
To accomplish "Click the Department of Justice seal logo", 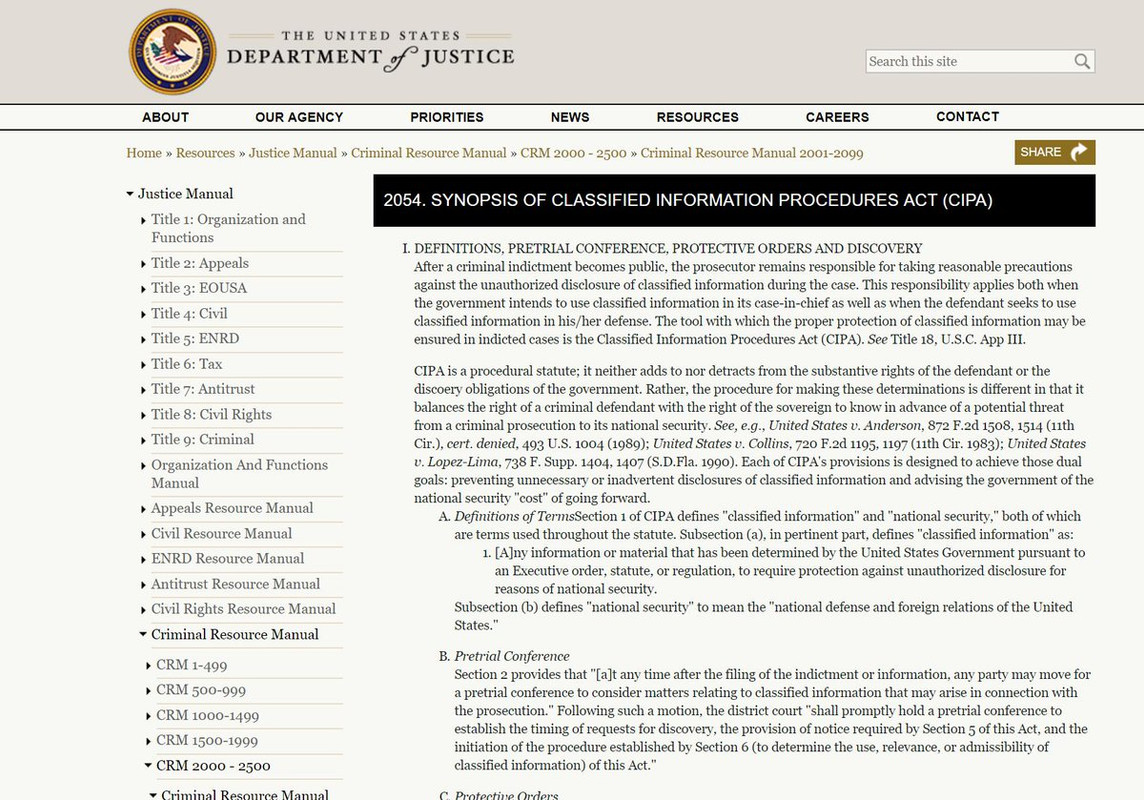I will point(173,52).
